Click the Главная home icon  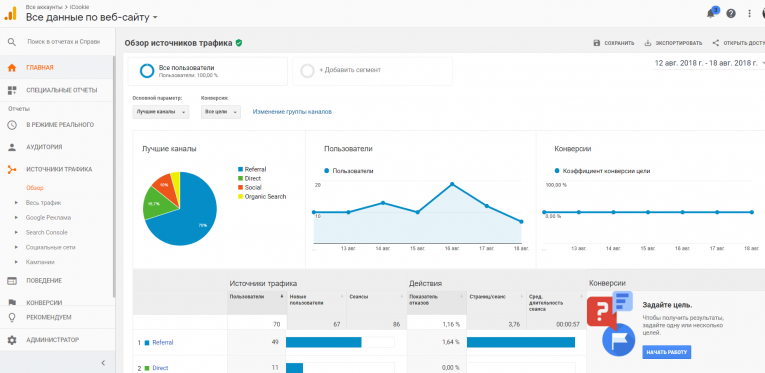[12, 67]
